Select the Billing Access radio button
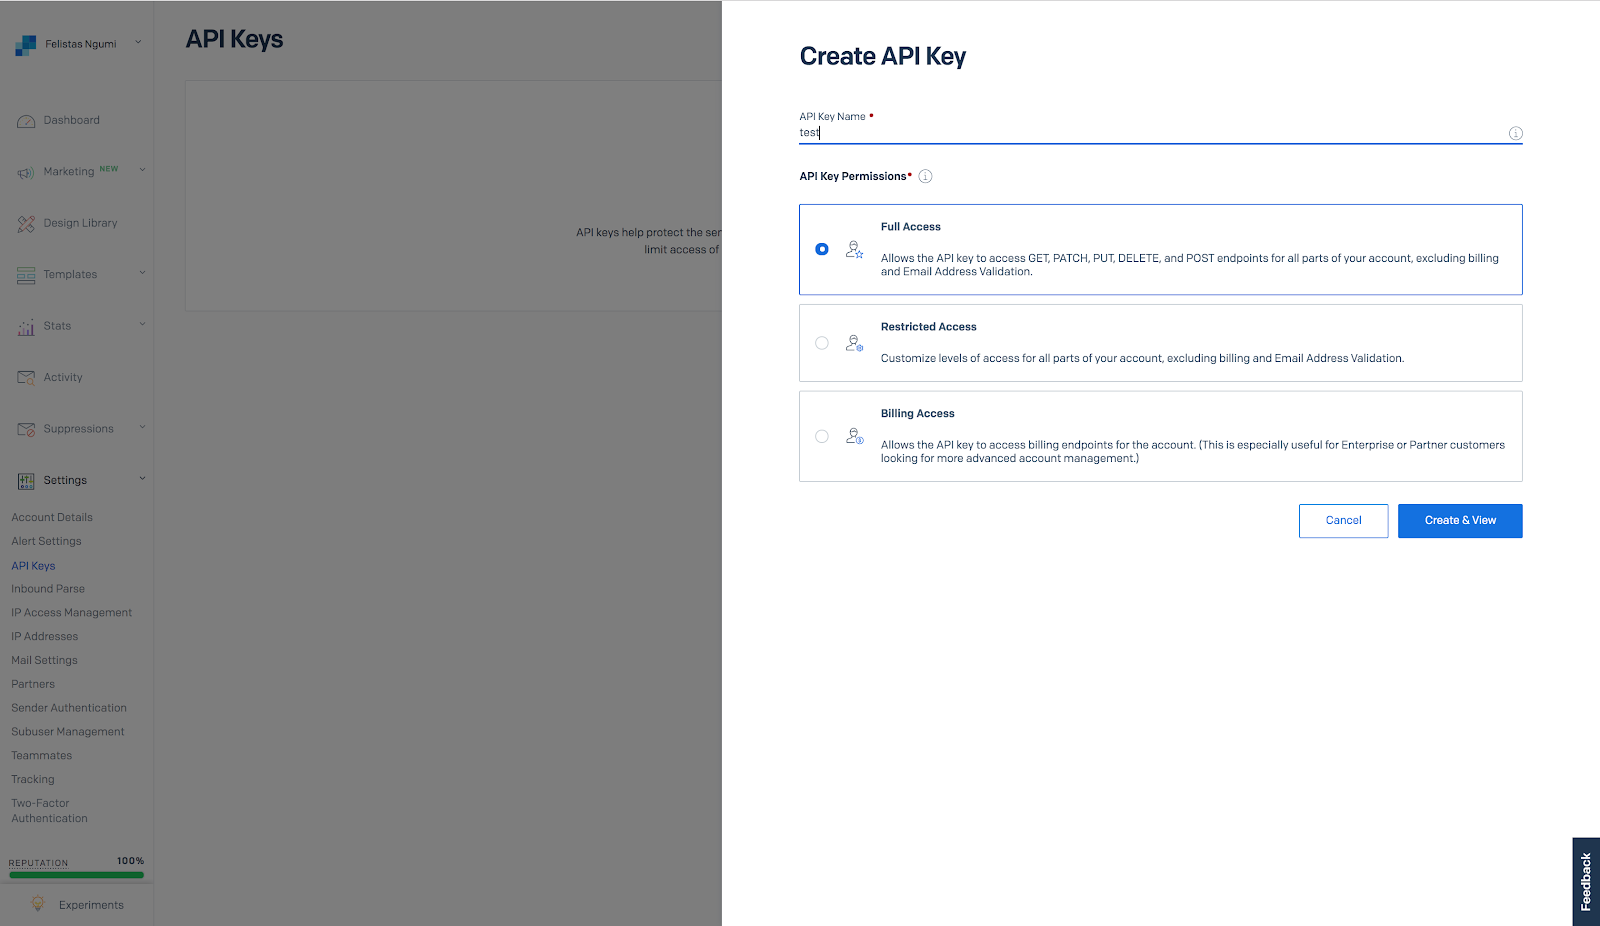 822,436
